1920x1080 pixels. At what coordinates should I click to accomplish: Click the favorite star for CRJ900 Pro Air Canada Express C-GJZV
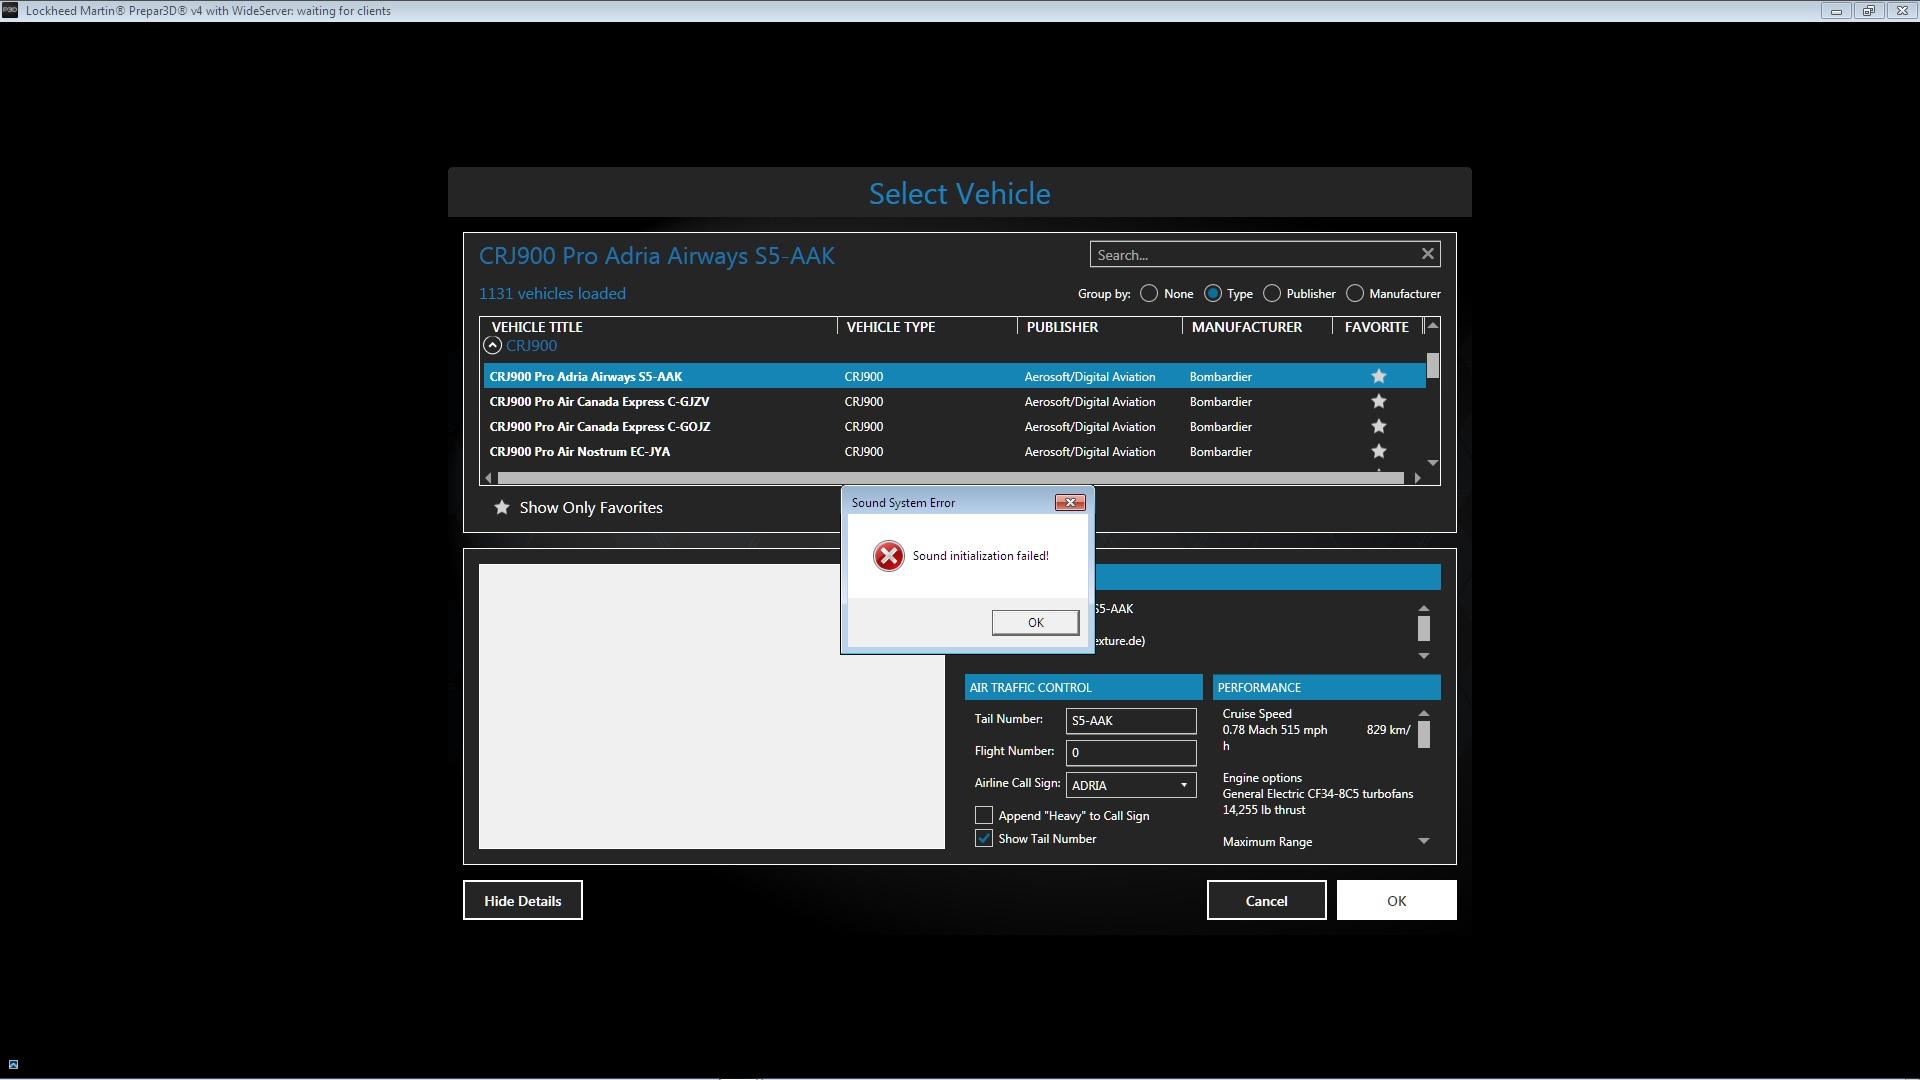1378,401
